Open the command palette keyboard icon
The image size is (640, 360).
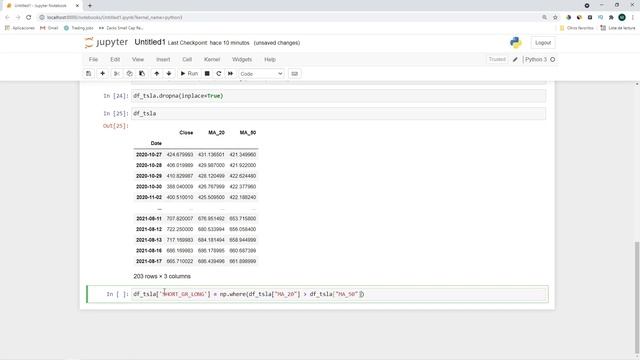pyautogui.click(x=294, y=73)
